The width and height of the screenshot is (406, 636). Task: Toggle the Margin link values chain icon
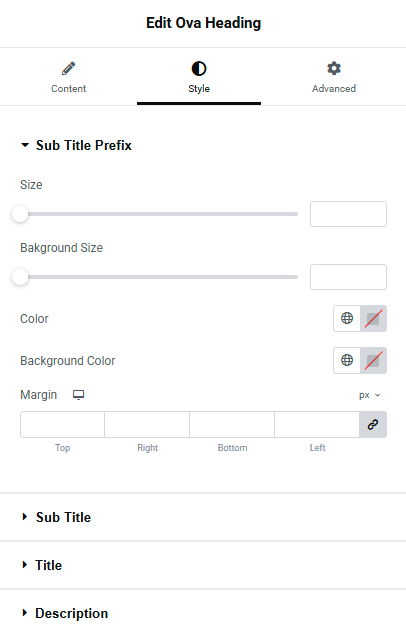click(x=373, y=424)
